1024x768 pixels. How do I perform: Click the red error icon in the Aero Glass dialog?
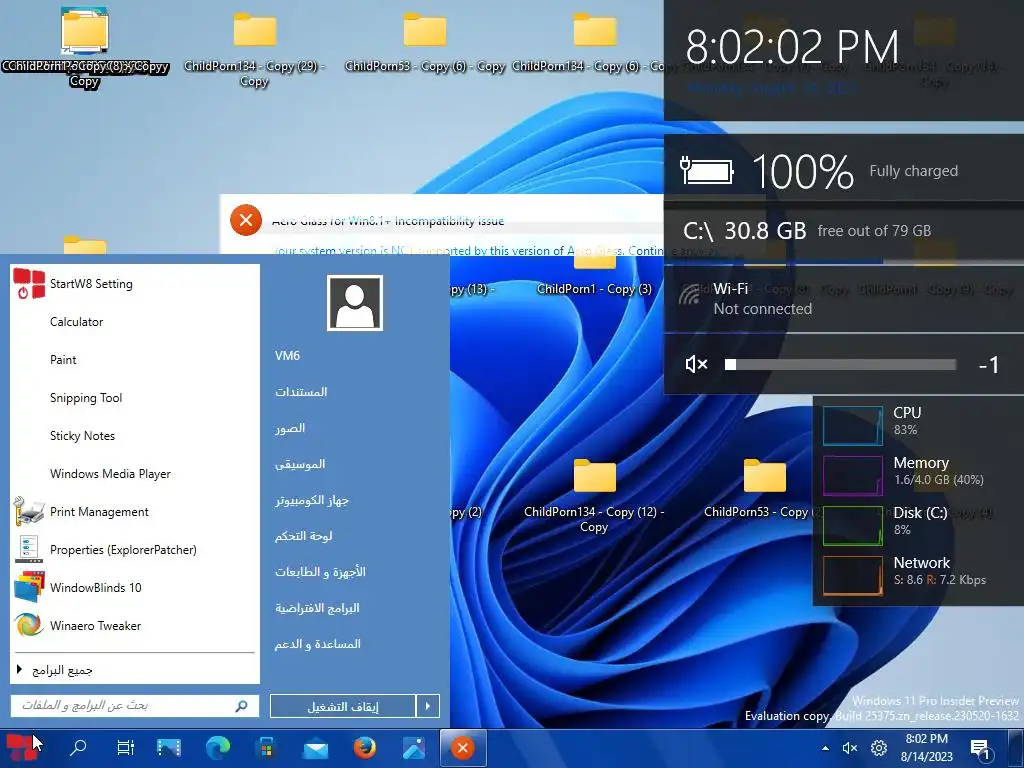coord(246,221)
